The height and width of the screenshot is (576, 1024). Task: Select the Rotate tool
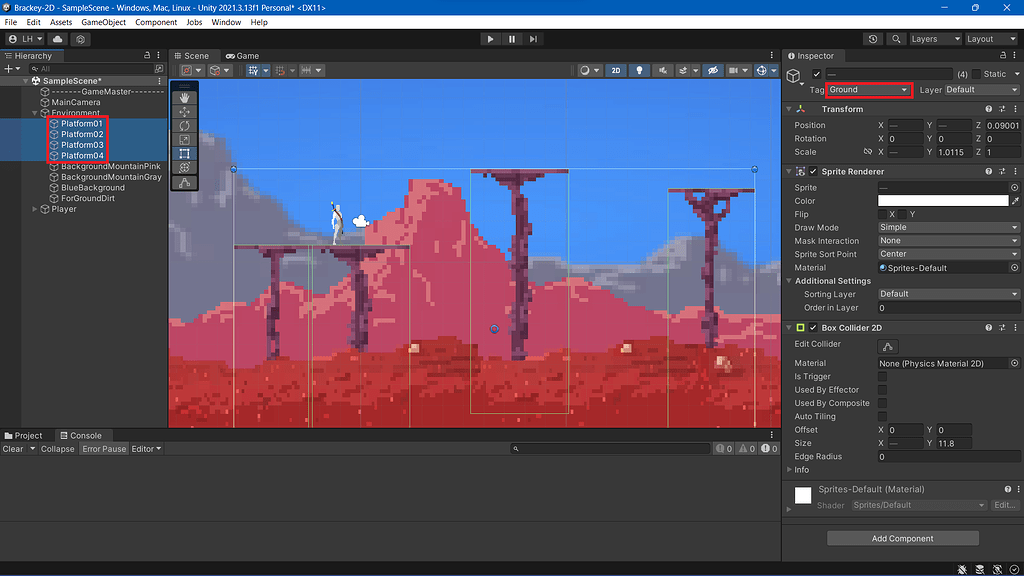(186, 127)
